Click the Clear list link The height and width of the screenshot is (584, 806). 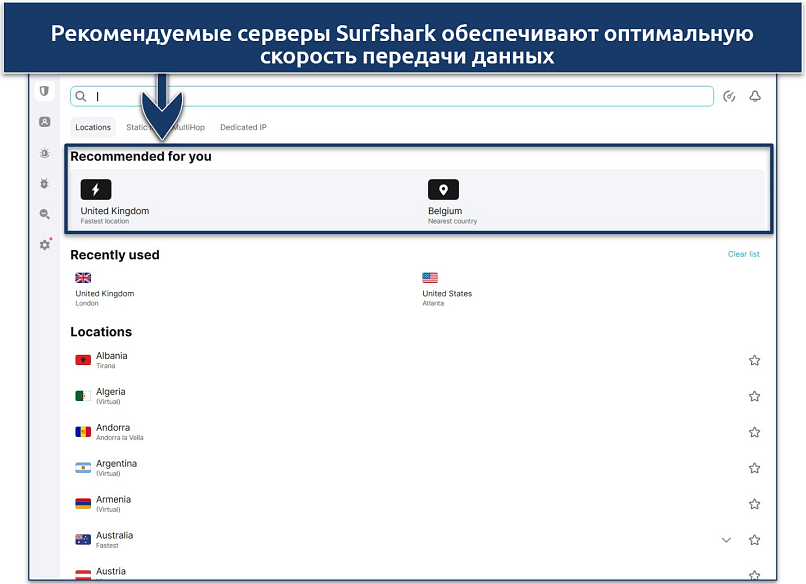click(x=744, y=254)
